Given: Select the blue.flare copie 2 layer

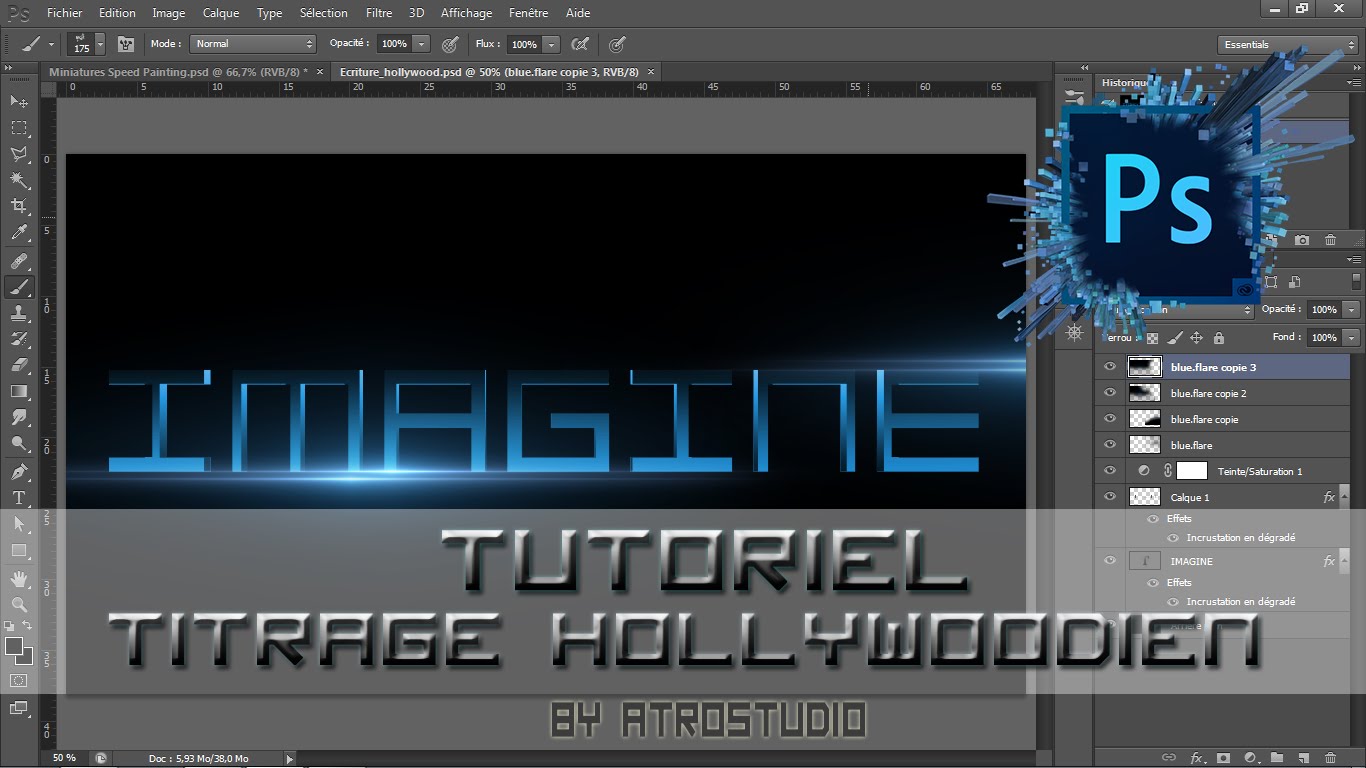Looking at the screenshot, I should [x=1208, y=393].
